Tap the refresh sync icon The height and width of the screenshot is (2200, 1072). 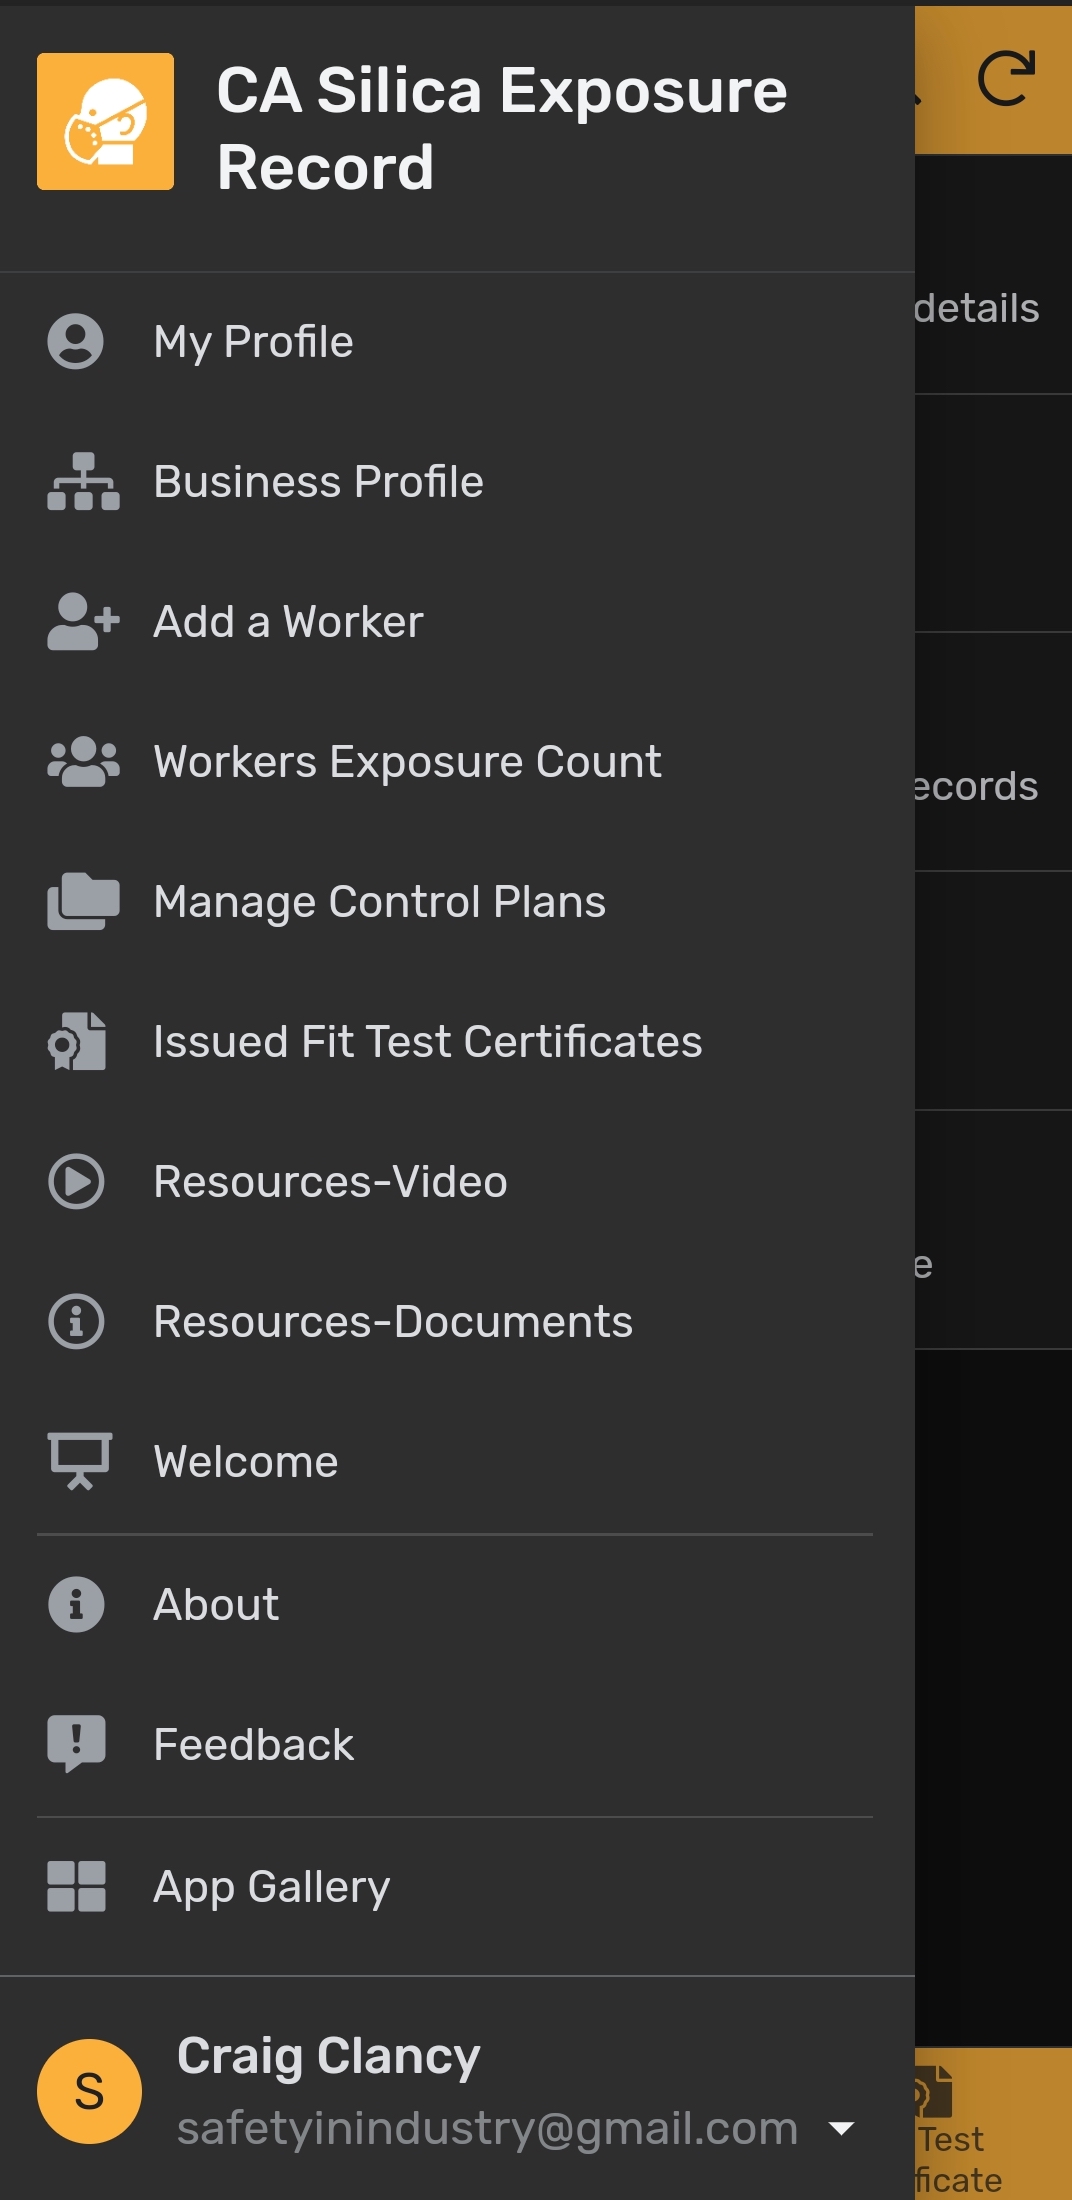(1005, 79)
